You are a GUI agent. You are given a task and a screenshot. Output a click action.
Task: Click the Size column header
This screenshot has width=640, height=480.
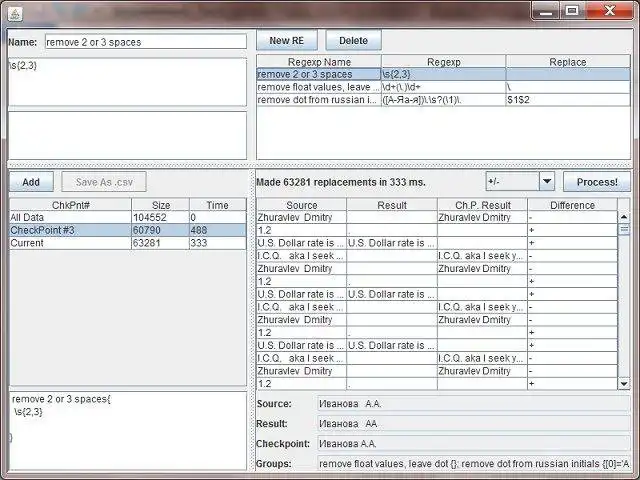pos(161,205)
